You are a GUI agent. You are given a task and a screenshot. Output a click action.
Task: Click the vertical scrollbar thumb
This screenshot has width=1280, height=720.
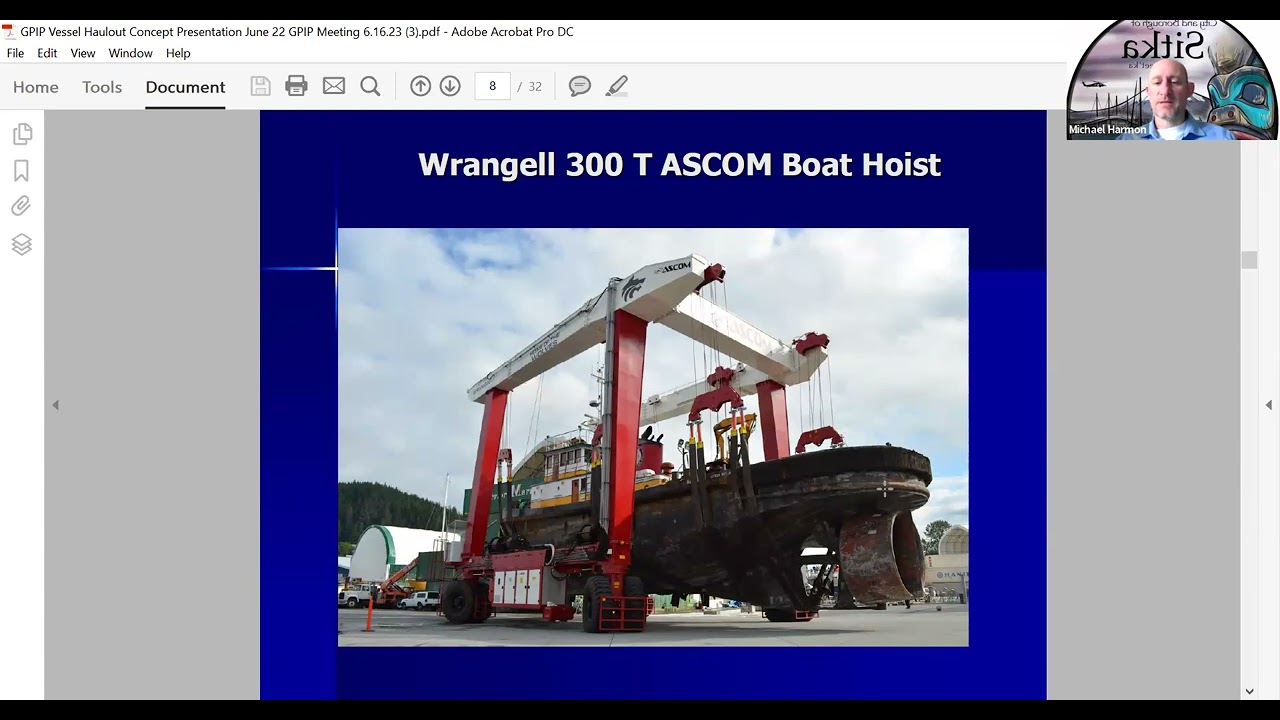(x=1249, y=260)
